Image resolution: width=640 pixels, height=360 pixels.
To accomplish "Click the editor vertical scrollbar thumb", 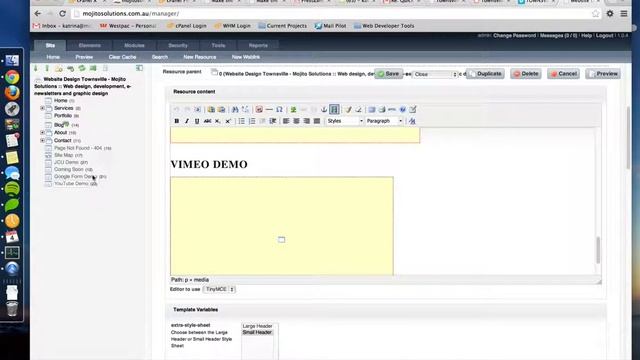I will 598,250.
